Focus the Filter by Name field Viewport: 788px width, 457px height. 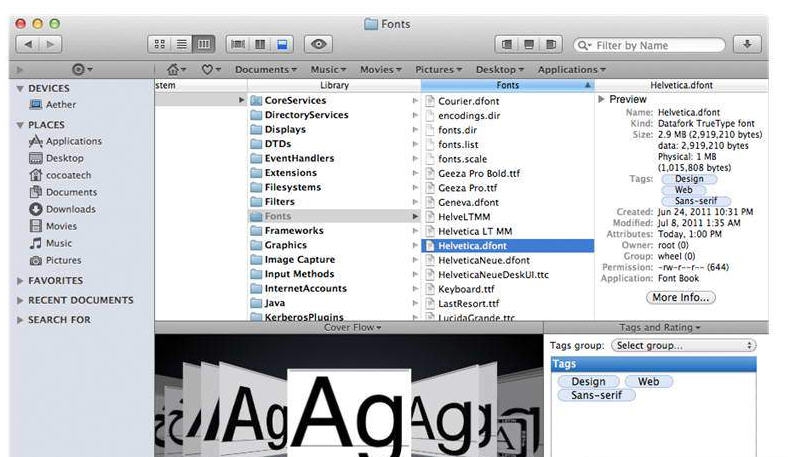[649, 45]
